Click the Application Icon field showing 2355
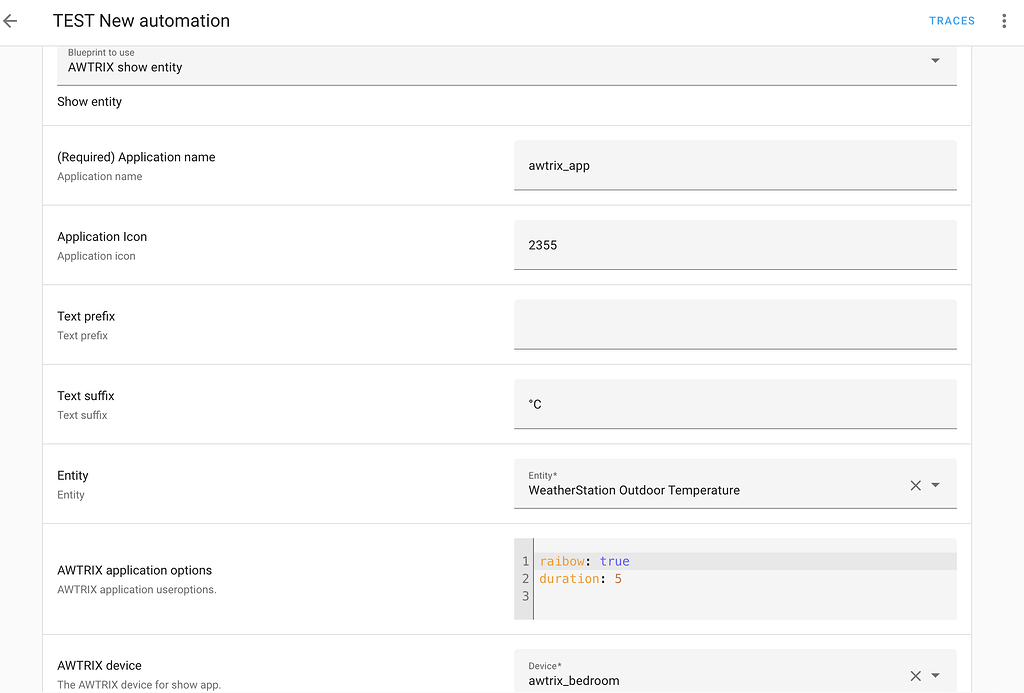The image size is (1024, 693). [x=735, y=245]
